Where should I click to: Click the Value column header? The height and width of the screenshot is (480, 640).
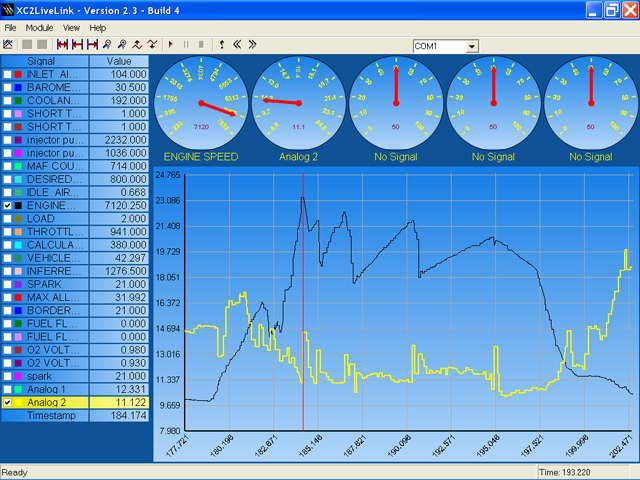119,62
